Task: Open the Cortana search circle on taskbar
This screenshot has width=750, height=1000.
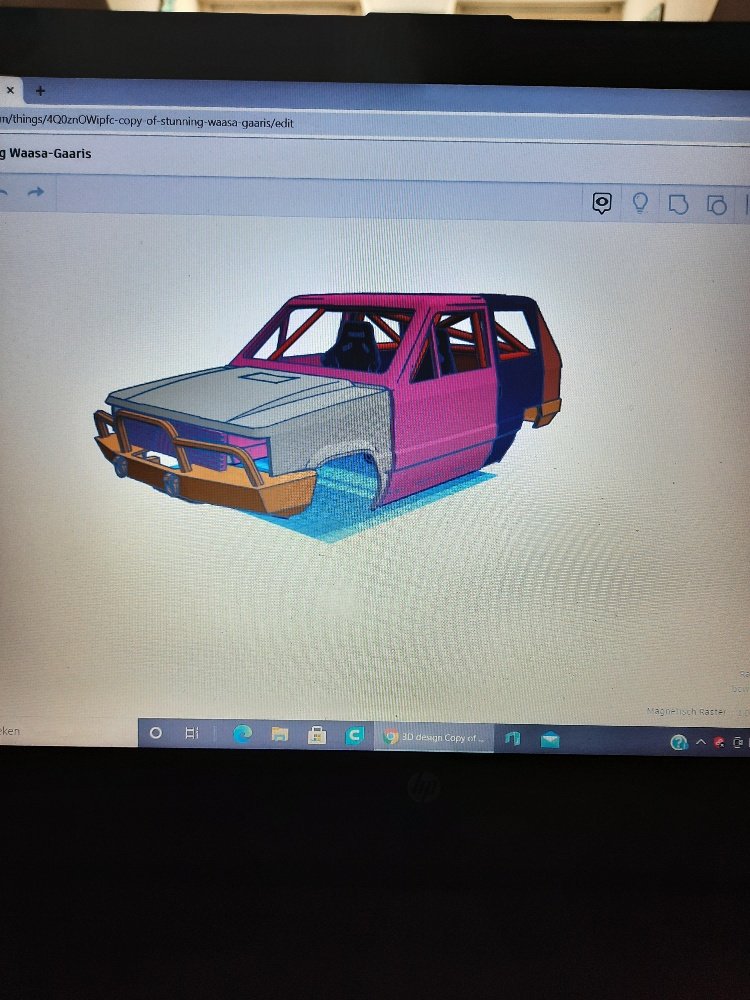Action: 155,734
